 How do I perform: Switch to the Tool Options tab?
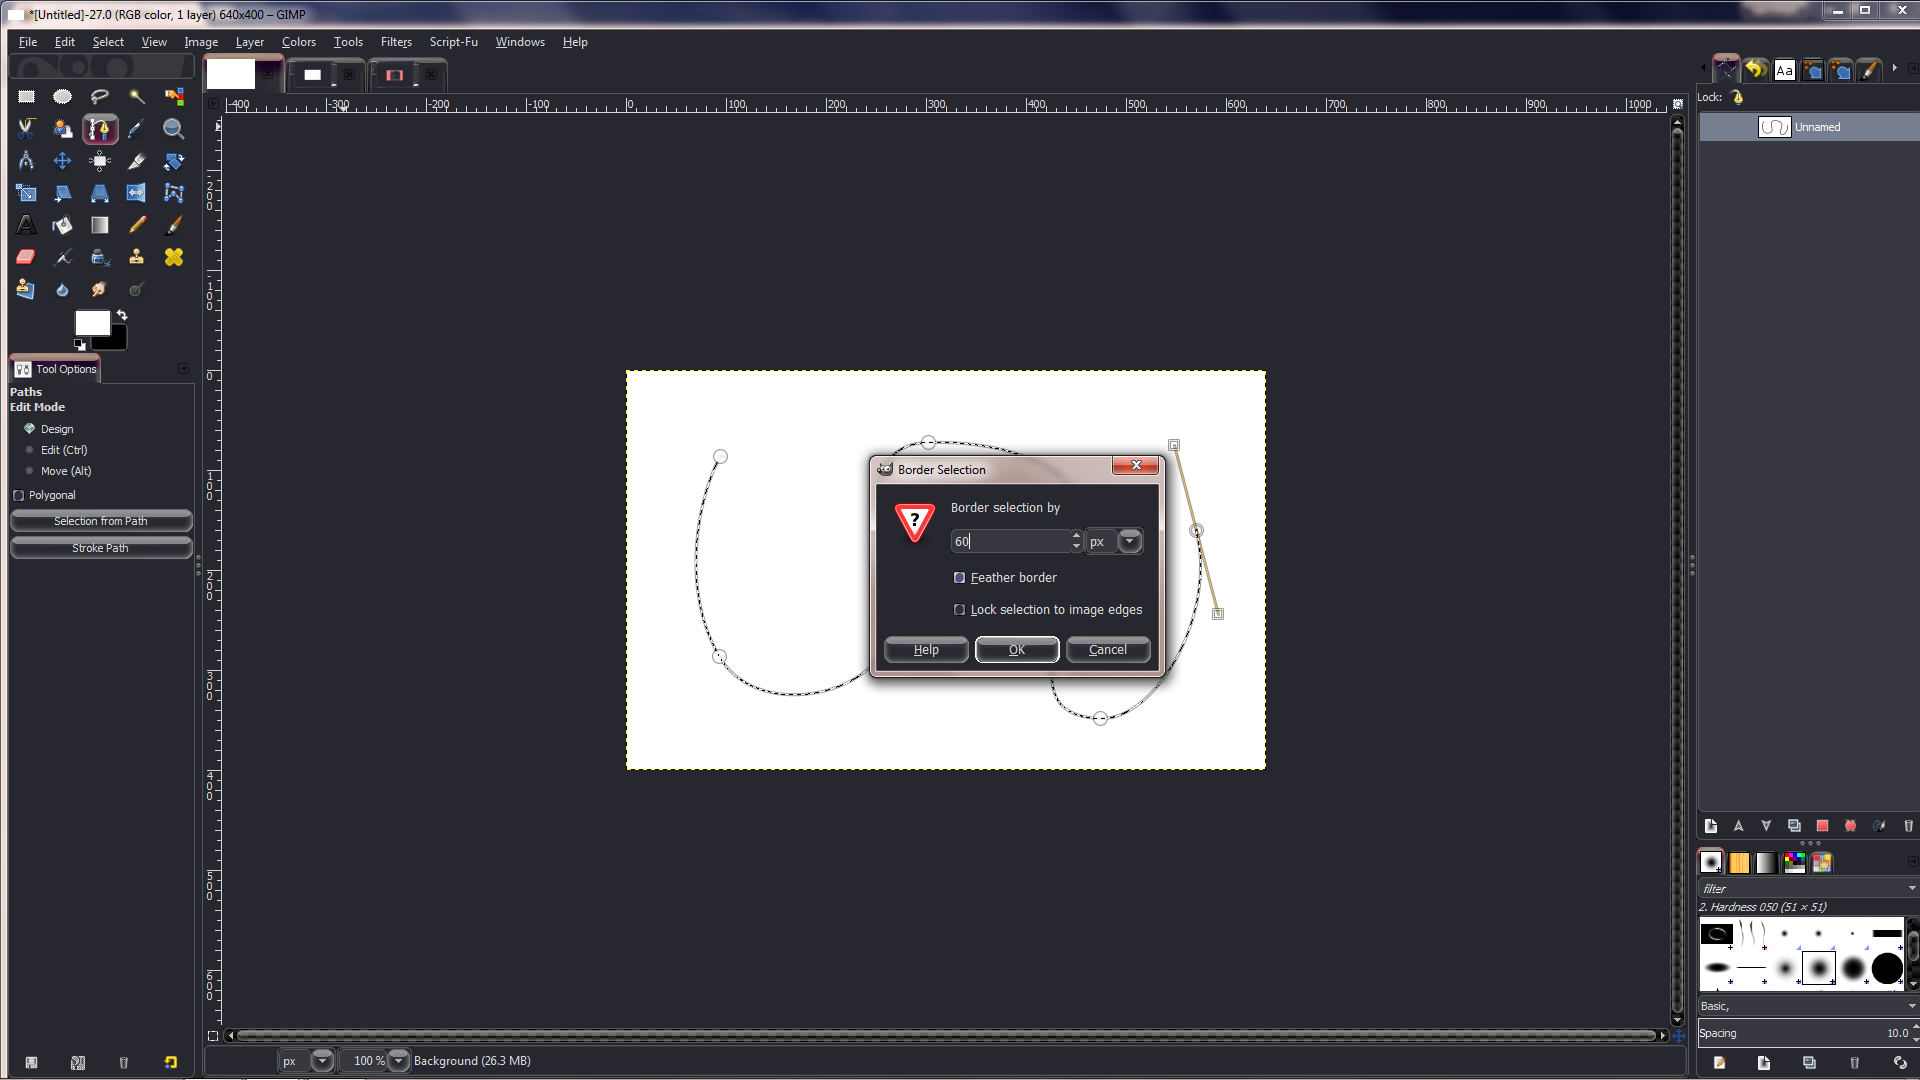(x=56, y=369)
